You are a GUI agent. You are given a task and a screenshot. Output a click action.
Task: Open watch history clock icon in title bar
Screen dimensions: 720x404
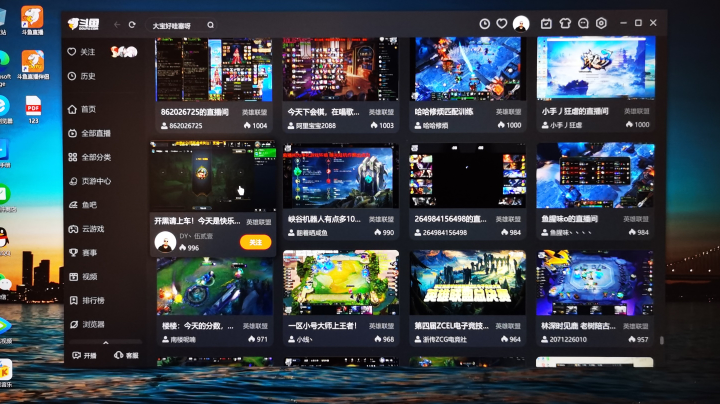point(484,23)
